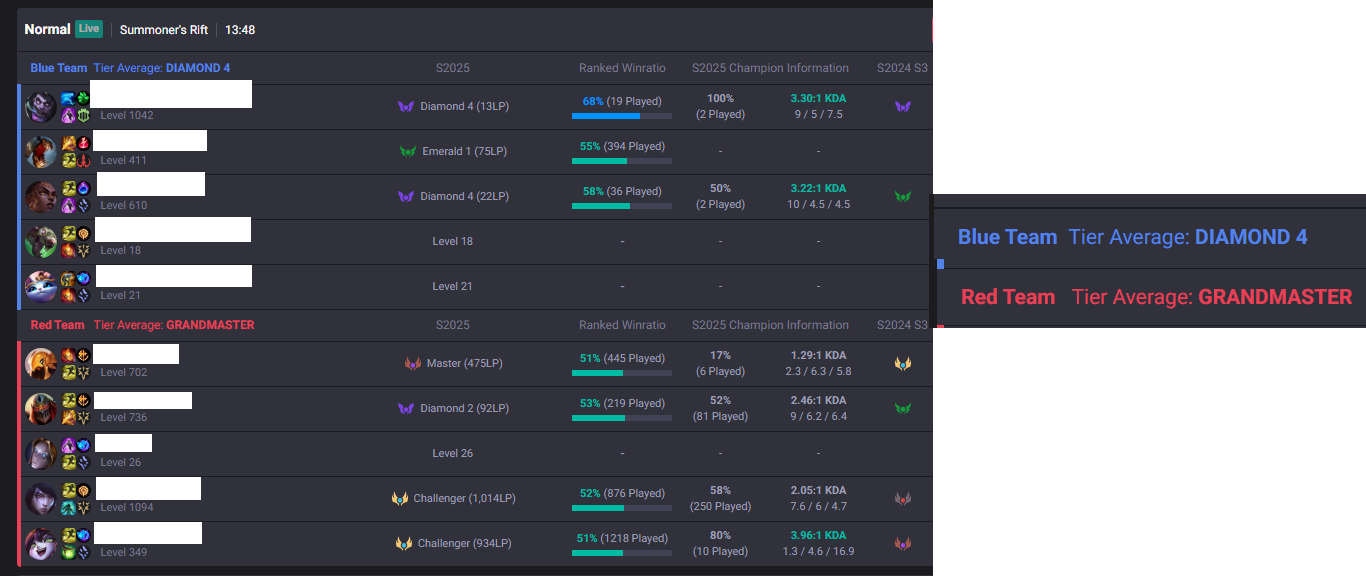This screenshot has width=1366, height=576.
Task: Click the champion portrait beside Level 26
Action: pos(42,454)
